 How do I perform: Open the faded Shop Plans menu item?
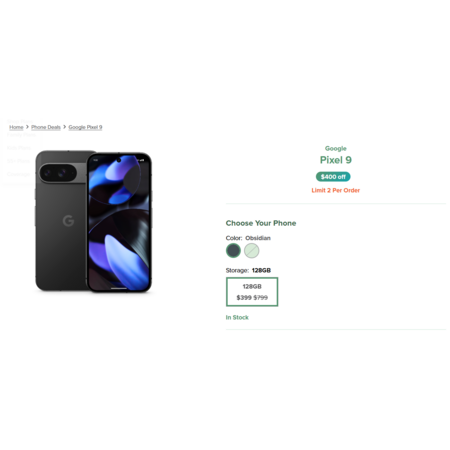20,121
